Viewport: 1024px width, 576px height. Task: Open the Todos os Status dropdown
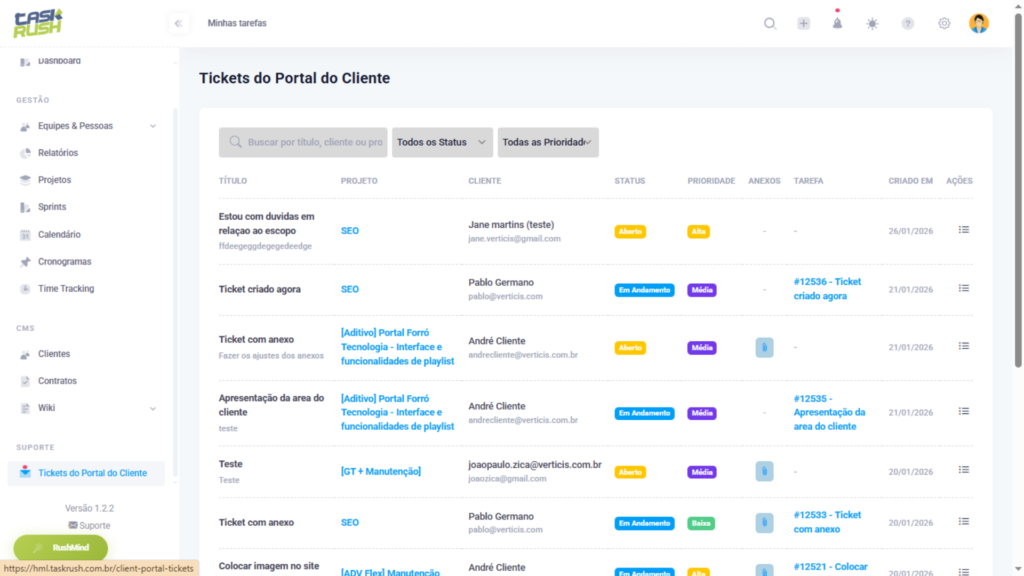pyautogui.click(x=442, y=142)
